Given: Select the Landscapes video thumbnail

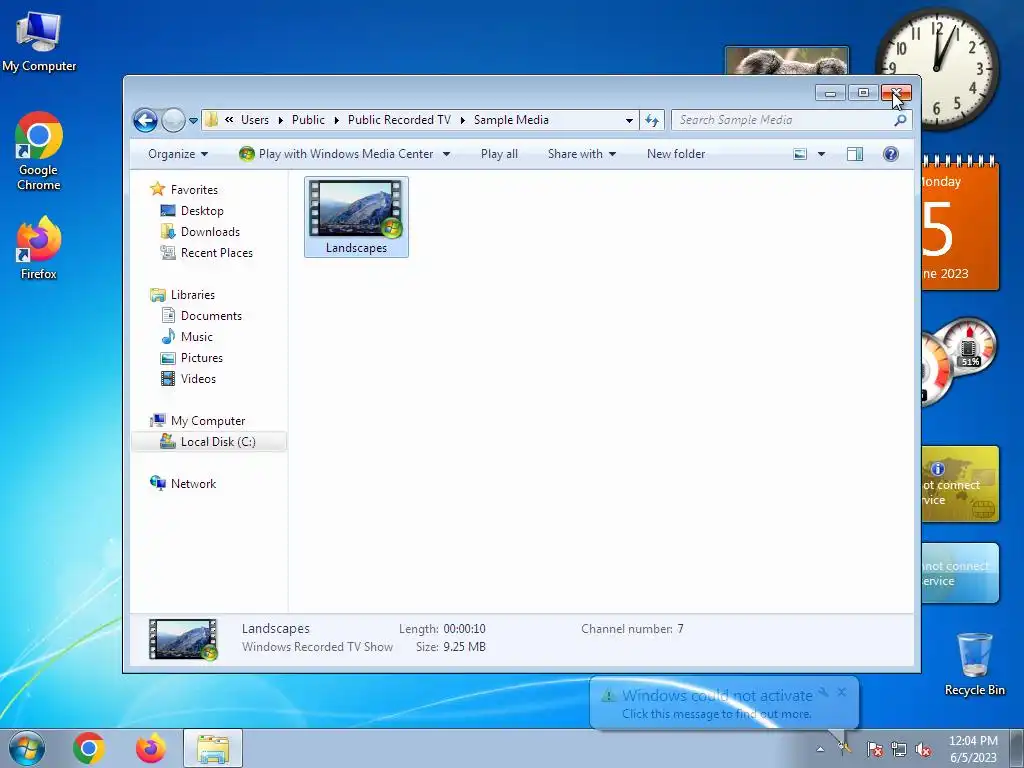Looking at the screenshot, I should (357, 217).
